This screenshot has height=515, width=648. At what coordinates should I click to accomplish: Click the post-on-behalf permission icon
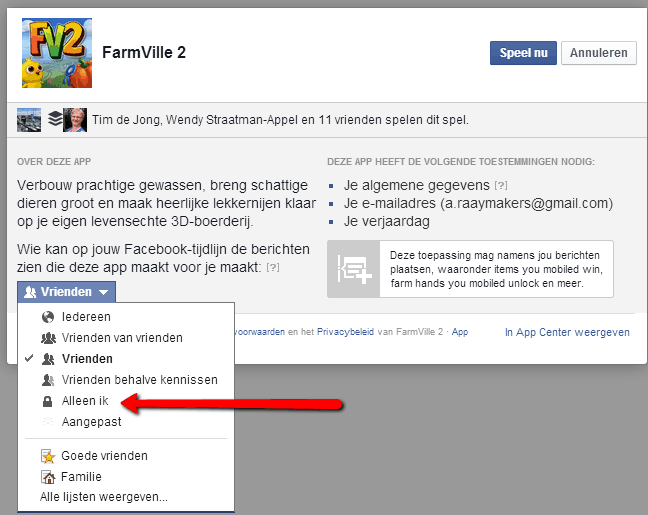tap(354, 269)
